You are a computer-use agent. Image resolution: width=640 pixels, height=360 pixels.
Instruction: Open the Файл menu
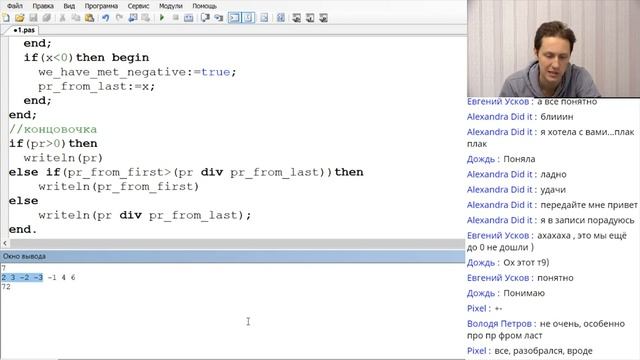[15, 6]
